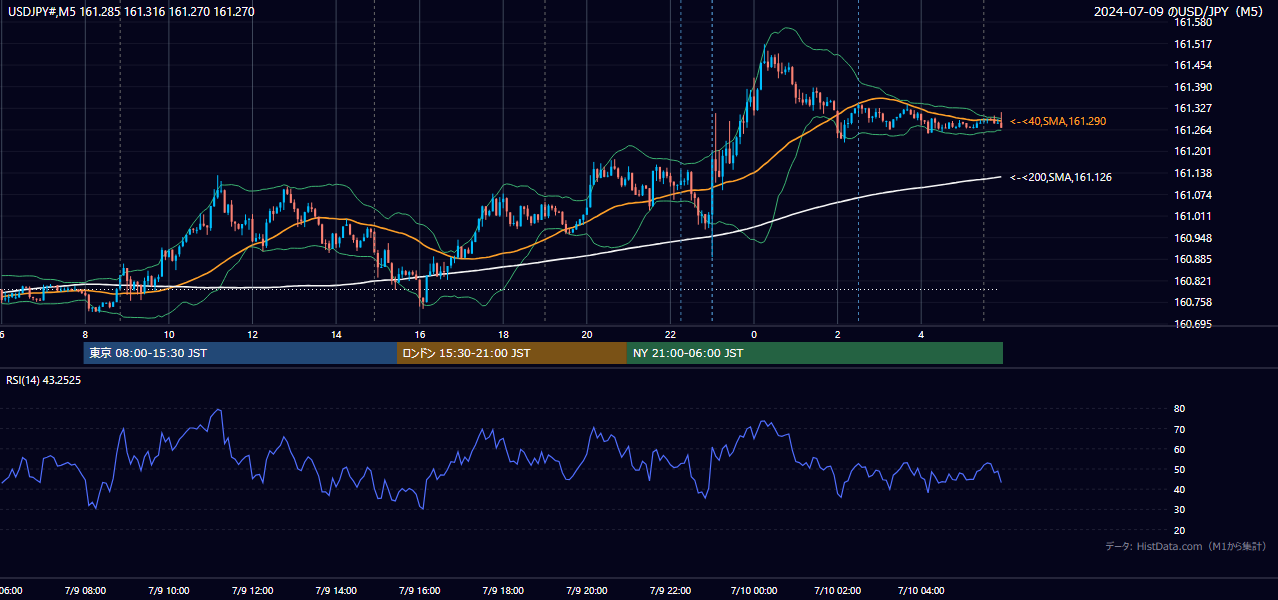The height and width of the screenshot is (600, 1278).
Task: Click price axis value 161.327
Action: click(x=1193, y=108)
